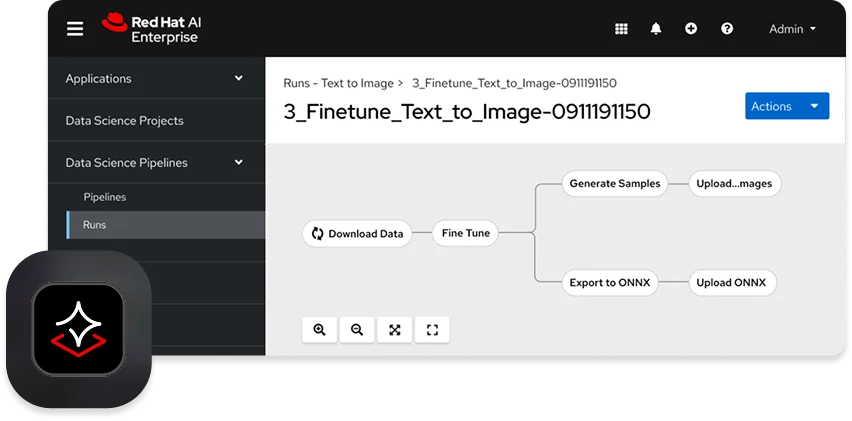Go to Data Science Projects
The height and width of the screenshot is (421, 852).
(x=124, y=120)
